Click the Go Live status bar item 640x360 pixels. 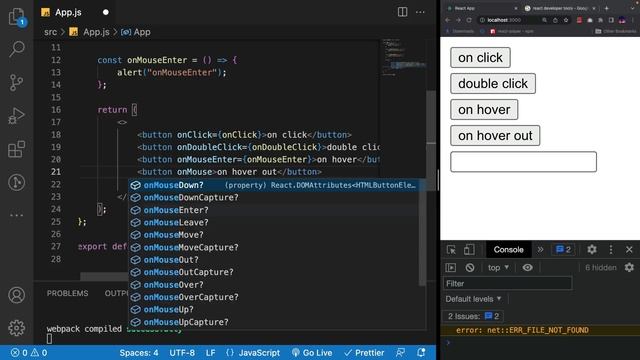tap(312, 353)
